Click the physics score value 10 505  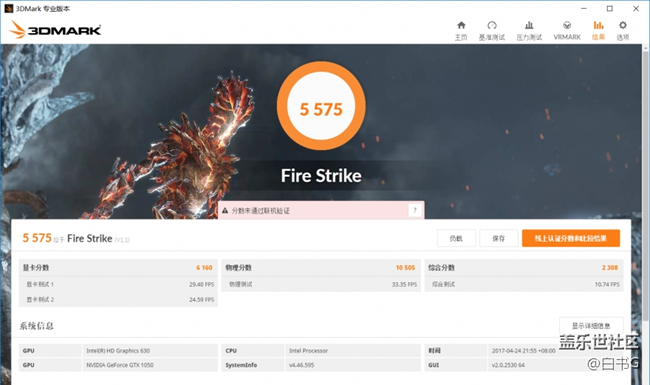405,268
